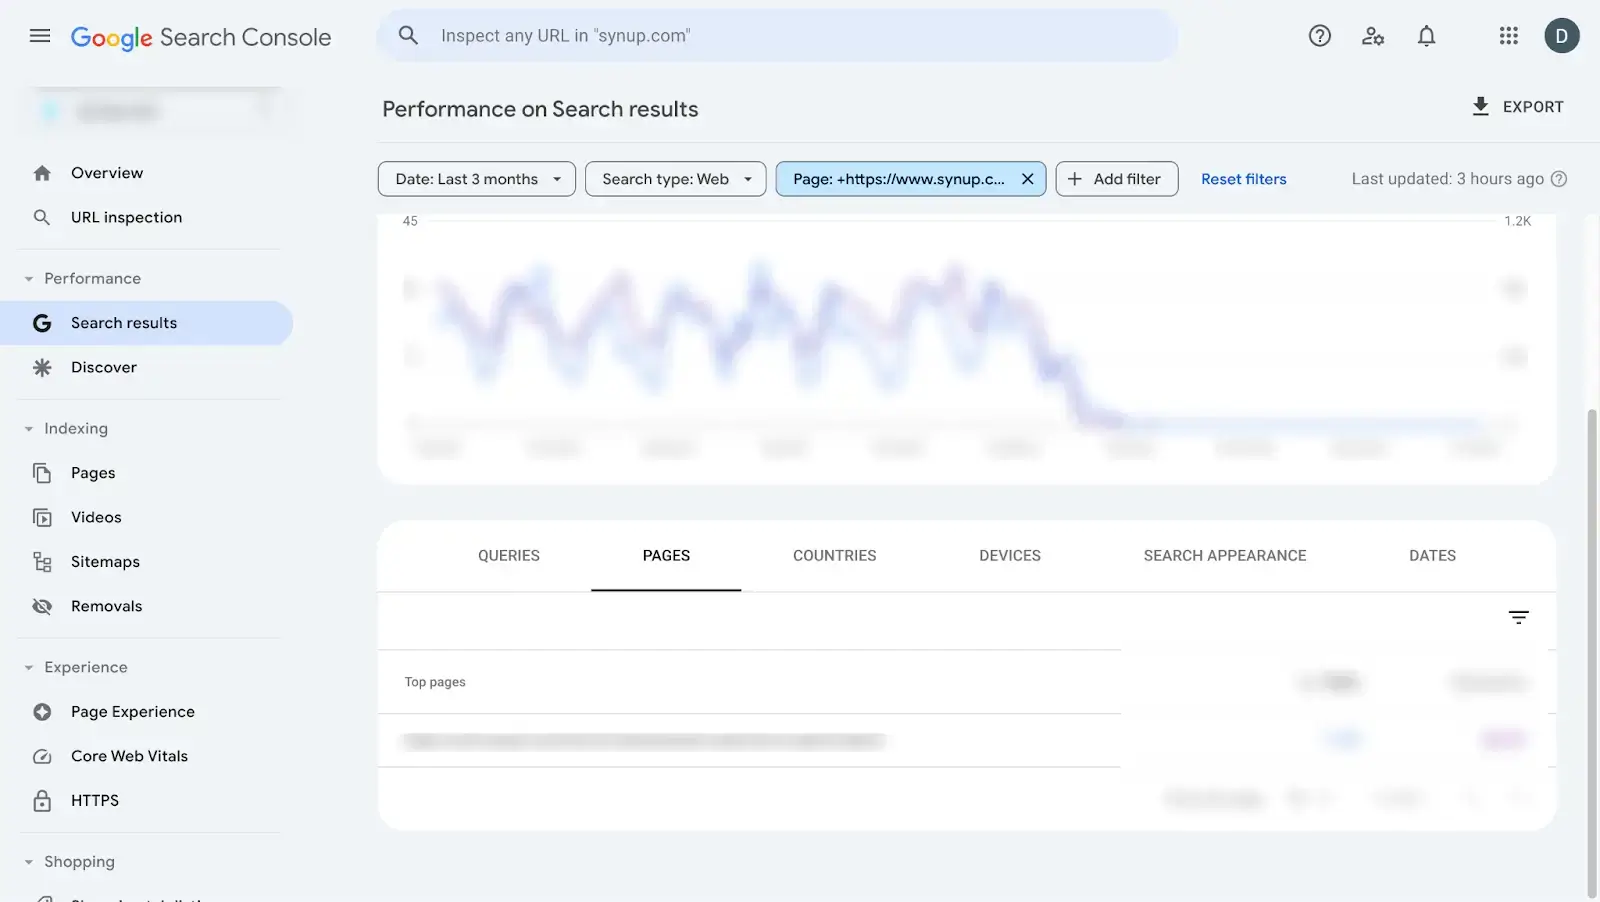
Task: Switch to the Countries tab
Action: coord(834,556)
